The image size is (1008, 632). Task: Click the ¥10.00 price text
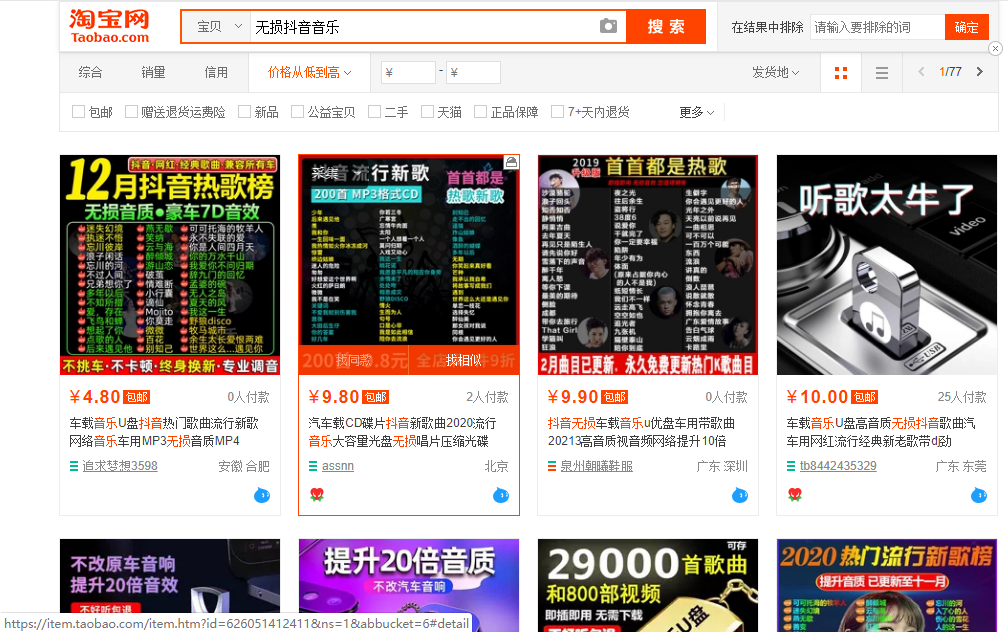pyautogui.click(x=817, y=397)
